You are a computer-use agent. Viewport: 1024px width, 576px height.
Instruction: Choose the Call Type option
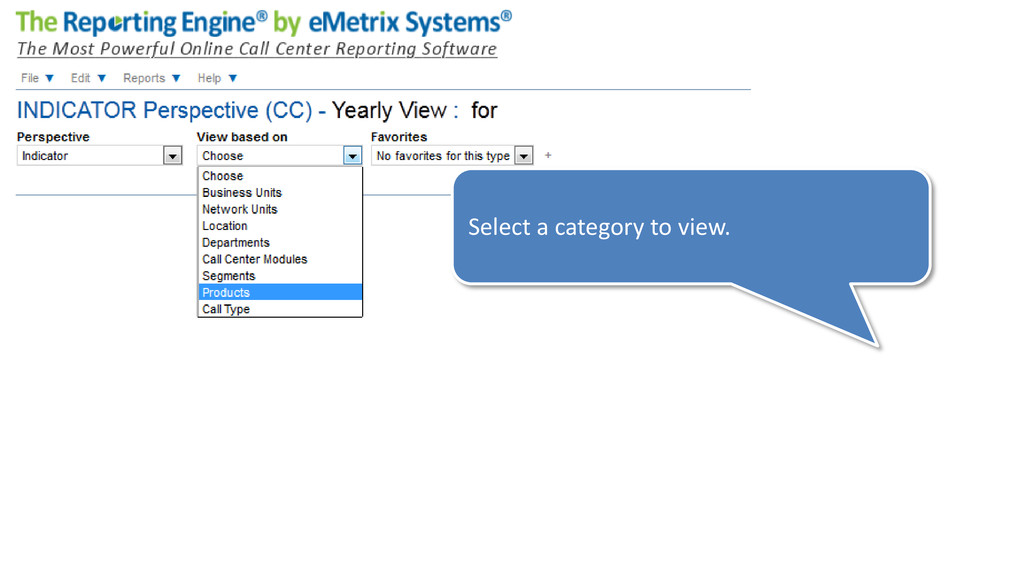click(x=280, y=310)
